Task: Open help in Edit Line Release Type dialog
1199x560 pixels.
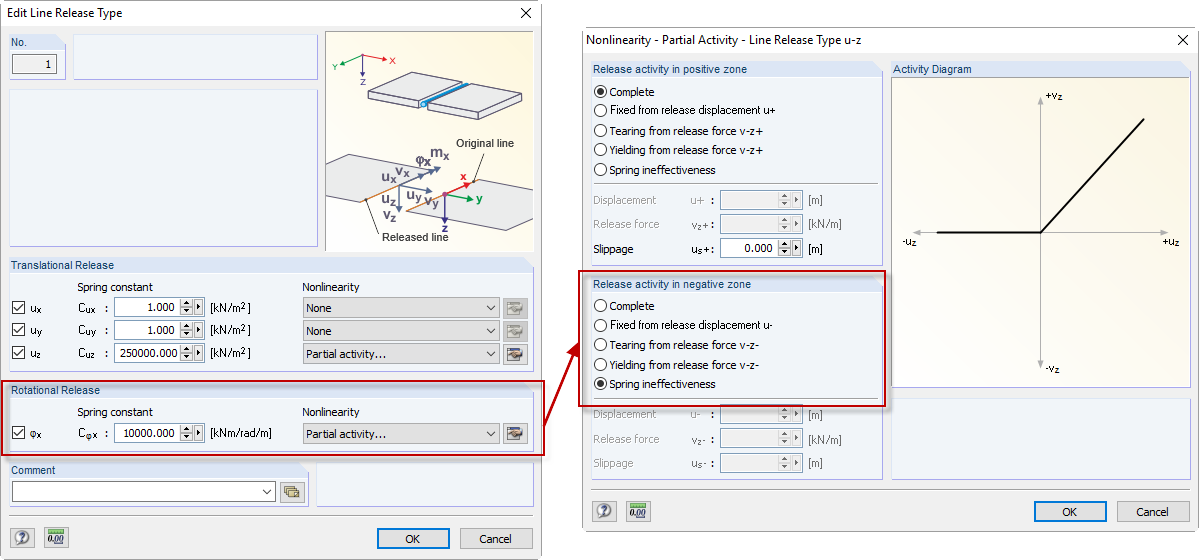Action: click(x=21, y=538)
